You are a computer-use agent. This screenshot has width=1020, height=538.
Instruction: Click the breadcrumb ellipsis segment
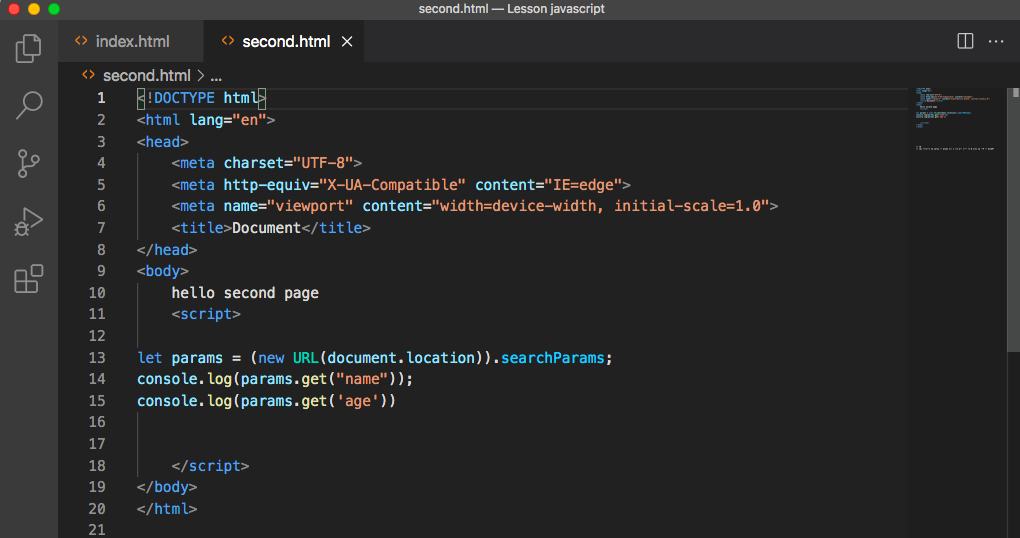click(x=216, y=76)
